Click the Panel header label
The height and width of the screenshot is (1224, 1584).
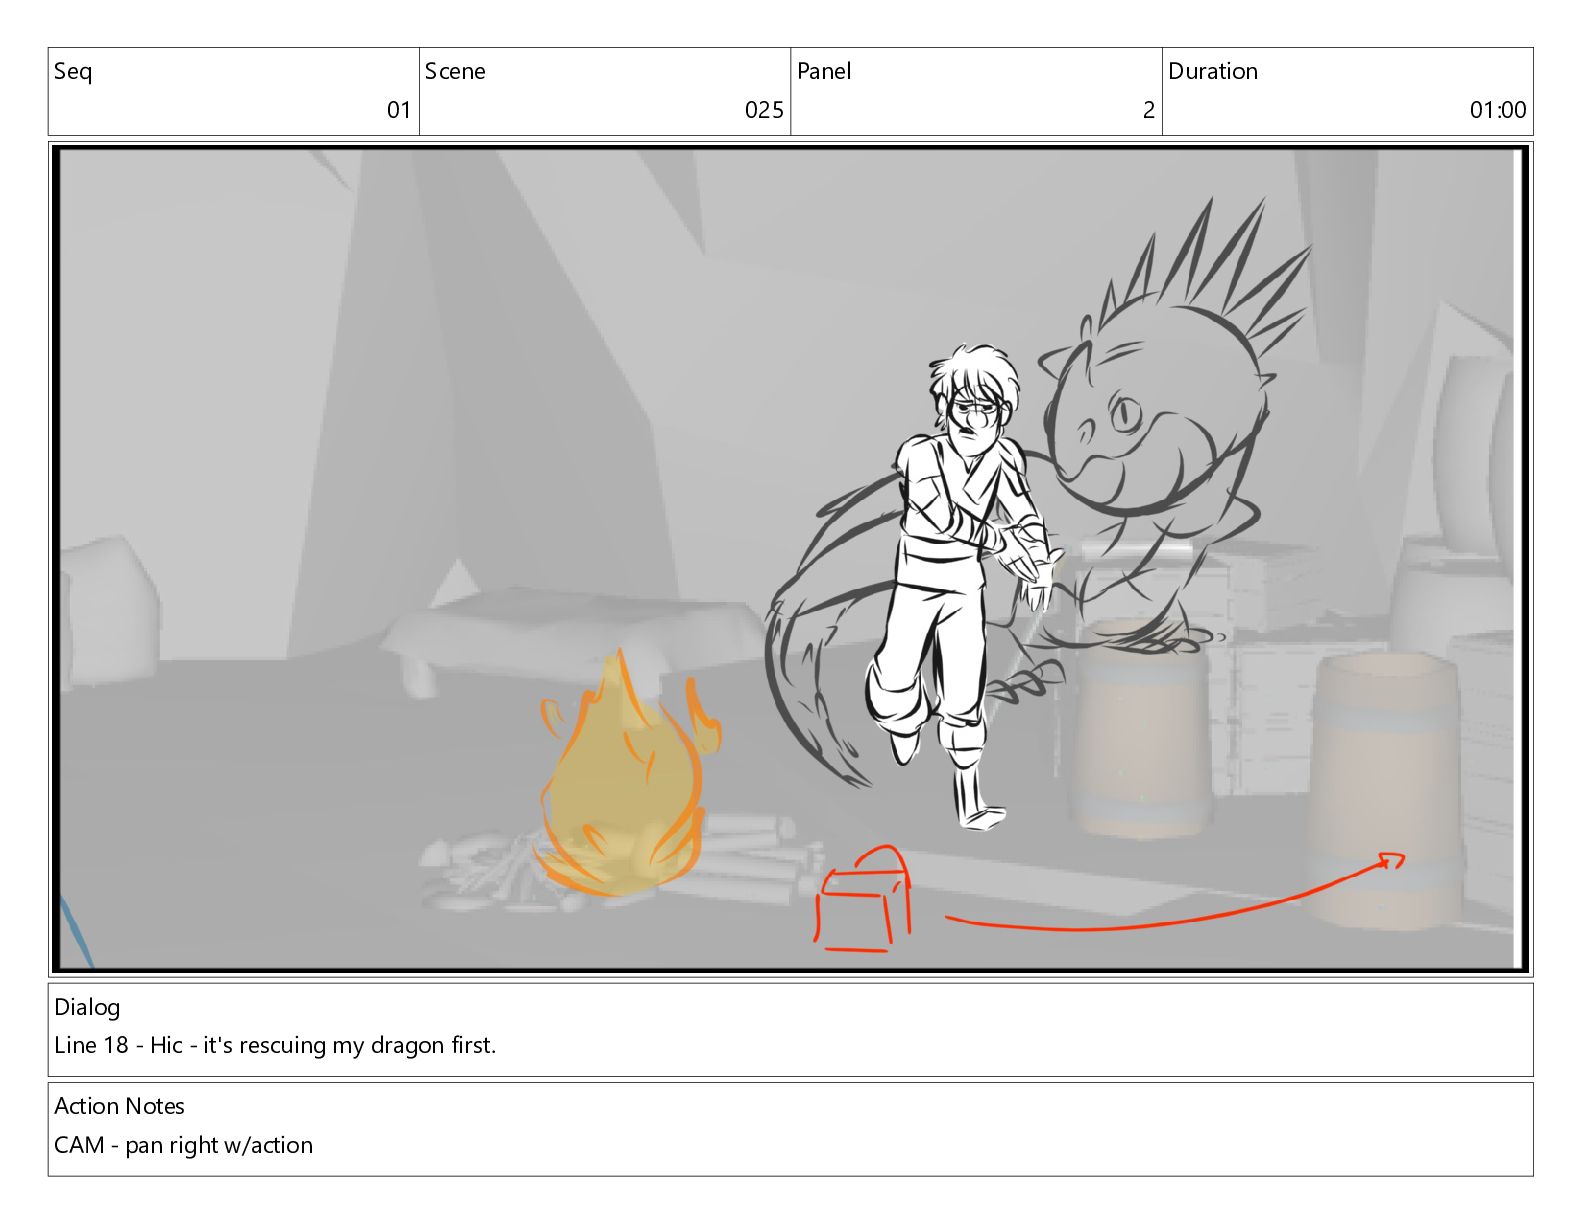coord(824,72)
